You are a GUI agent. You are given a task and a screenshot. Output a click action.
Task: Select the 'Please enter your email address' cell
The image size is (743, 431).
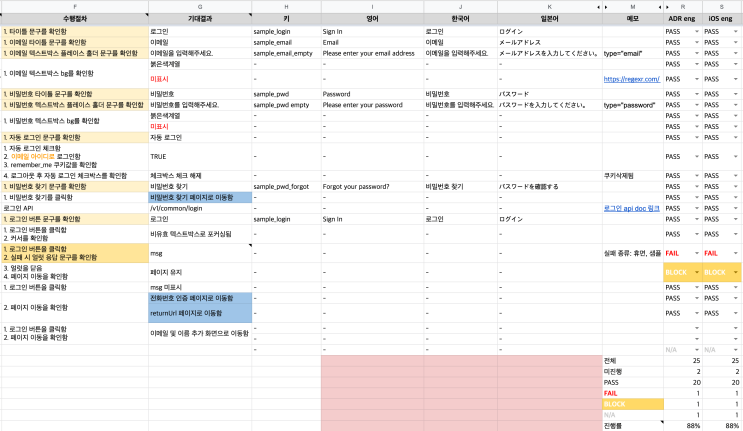372,54
